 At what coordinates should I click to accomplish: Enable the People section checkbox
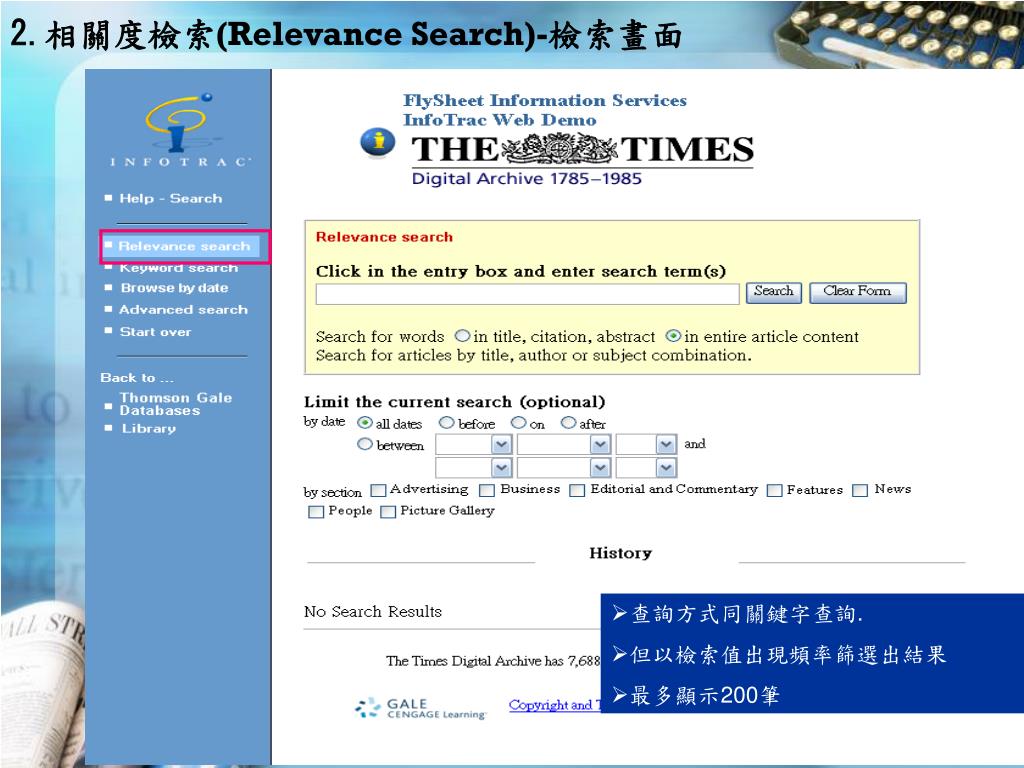tap(315, 511)
